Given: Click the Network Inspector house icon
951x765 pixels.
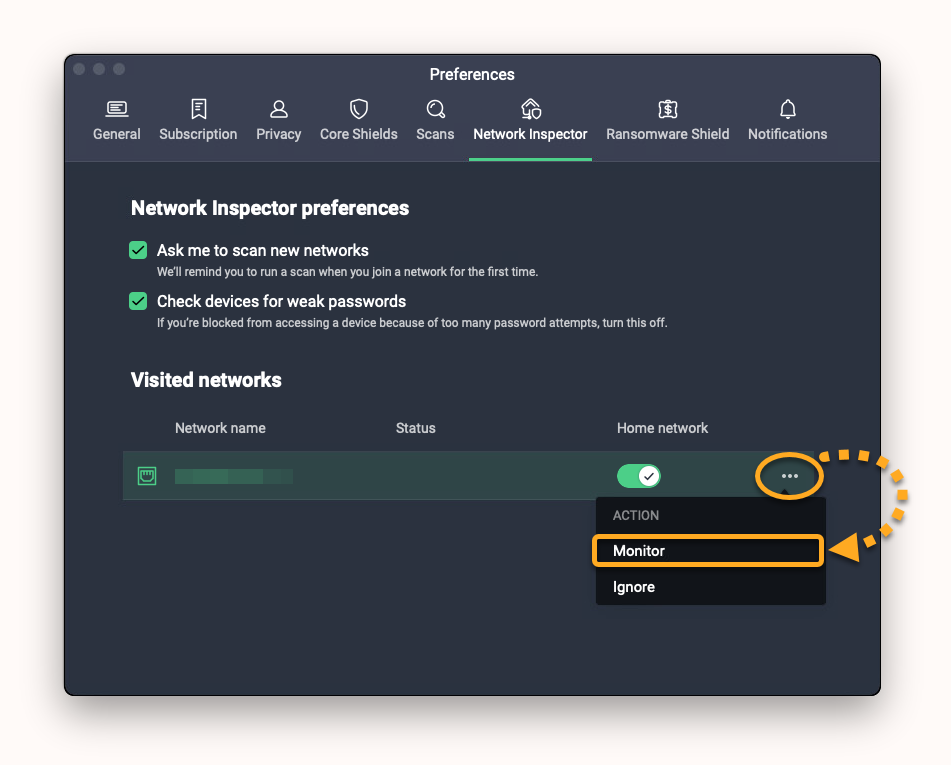Looking at the screenshot, I should click(x=530, y=108).
